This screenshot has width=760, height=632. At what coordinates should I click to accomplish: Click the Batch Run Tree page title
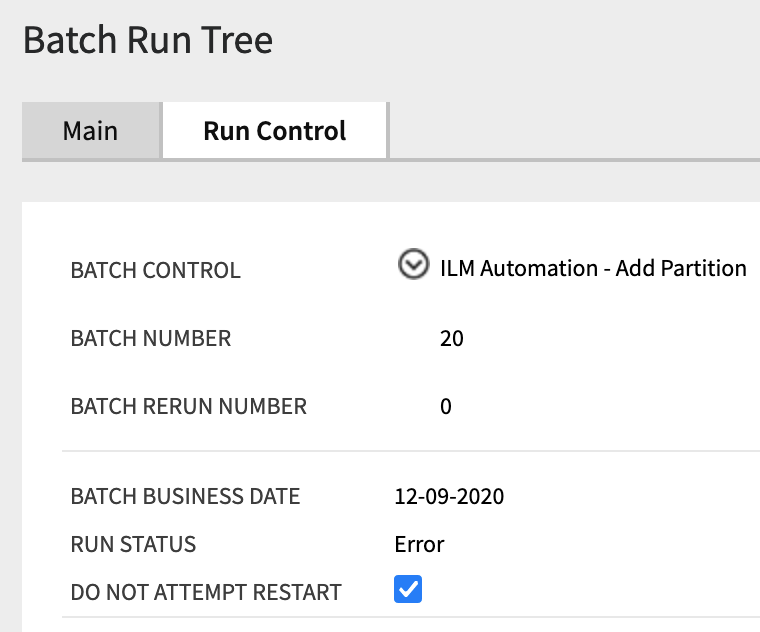point(148,41)
